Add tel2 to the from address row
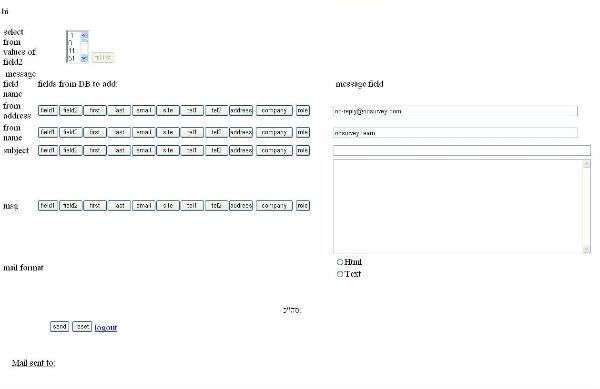The image size is (600, 389). point(216,111)
